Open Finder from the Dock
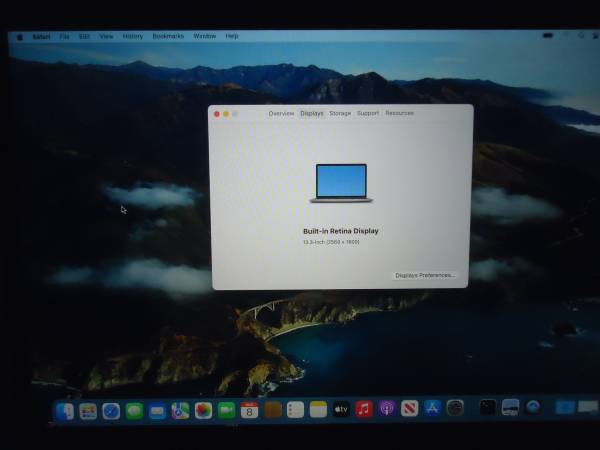 point(66,411)
